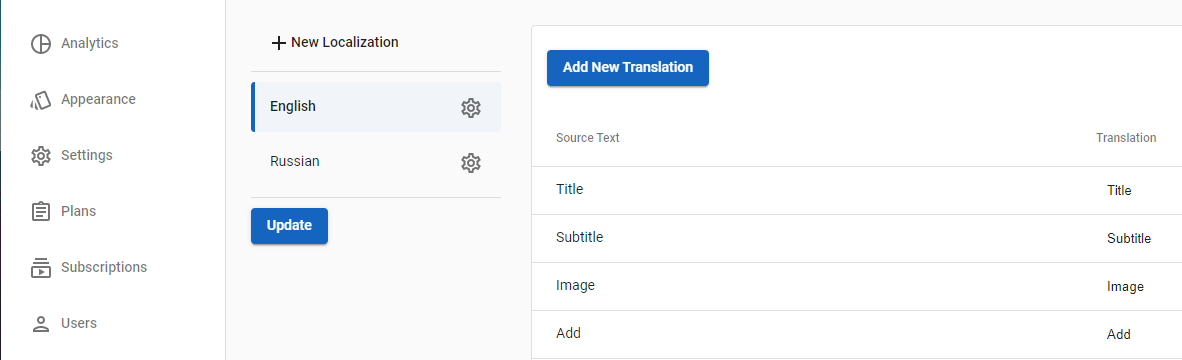Viewport: 1182px width, 360px height.
Task: Click the plus icon for New Localization
Action: click(x=278, y=43)
